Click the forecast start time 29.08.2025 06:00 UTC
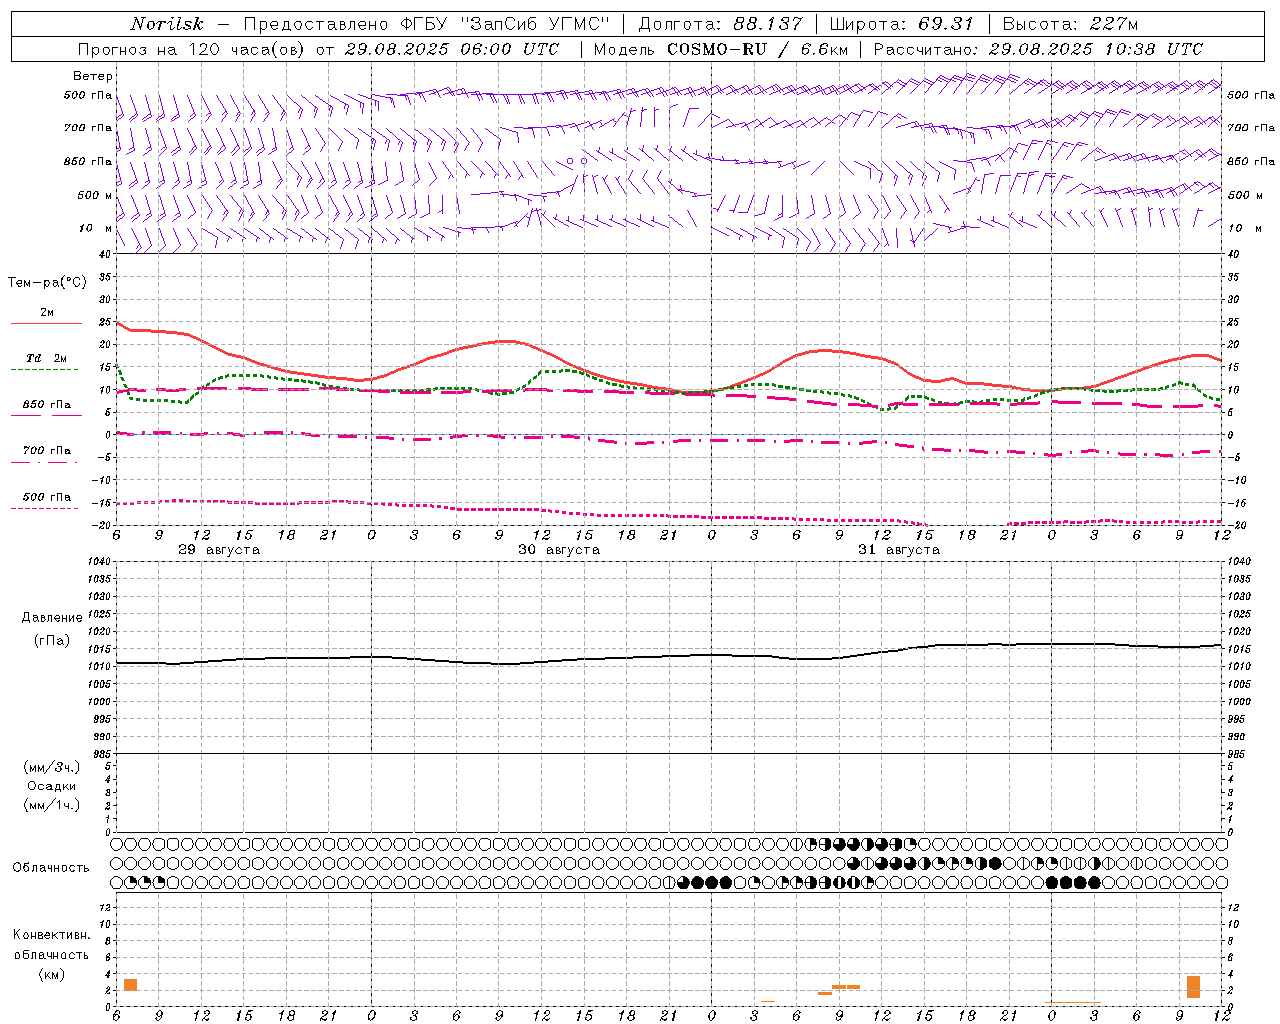Screen dimensions: 1280x1024 [452, 49]
